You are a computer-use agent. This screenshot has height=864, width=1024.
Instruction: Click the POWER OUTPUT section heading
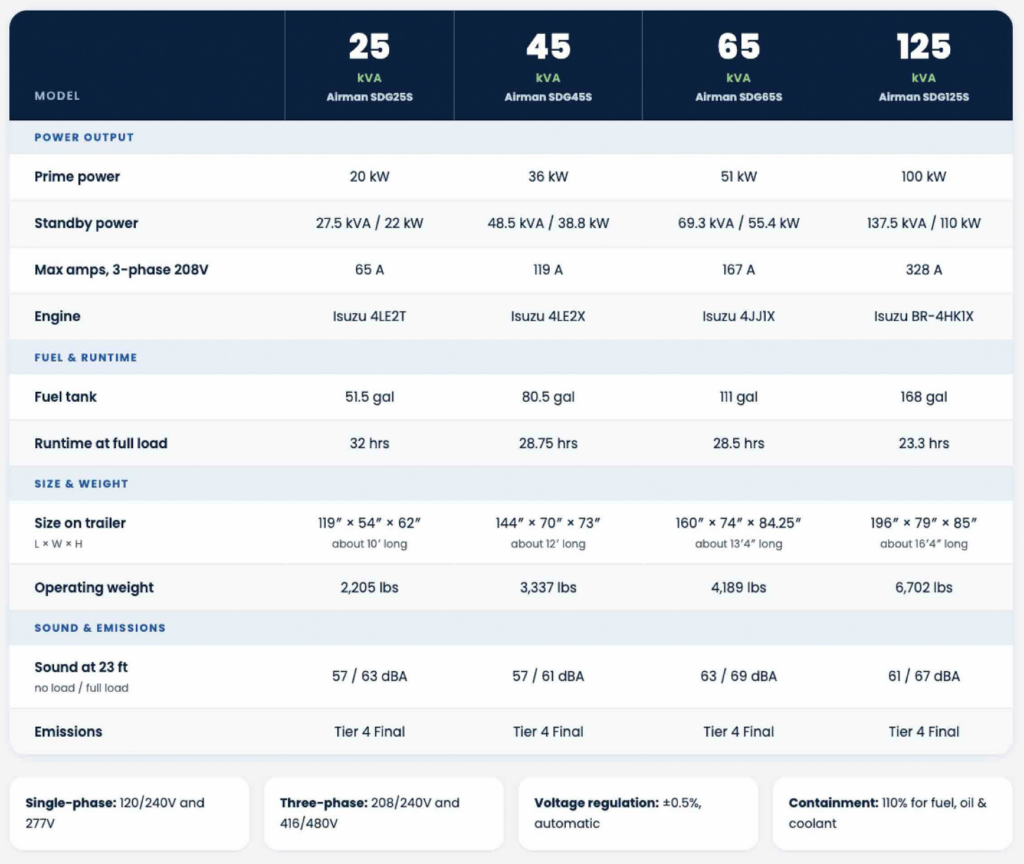point(84,137)
